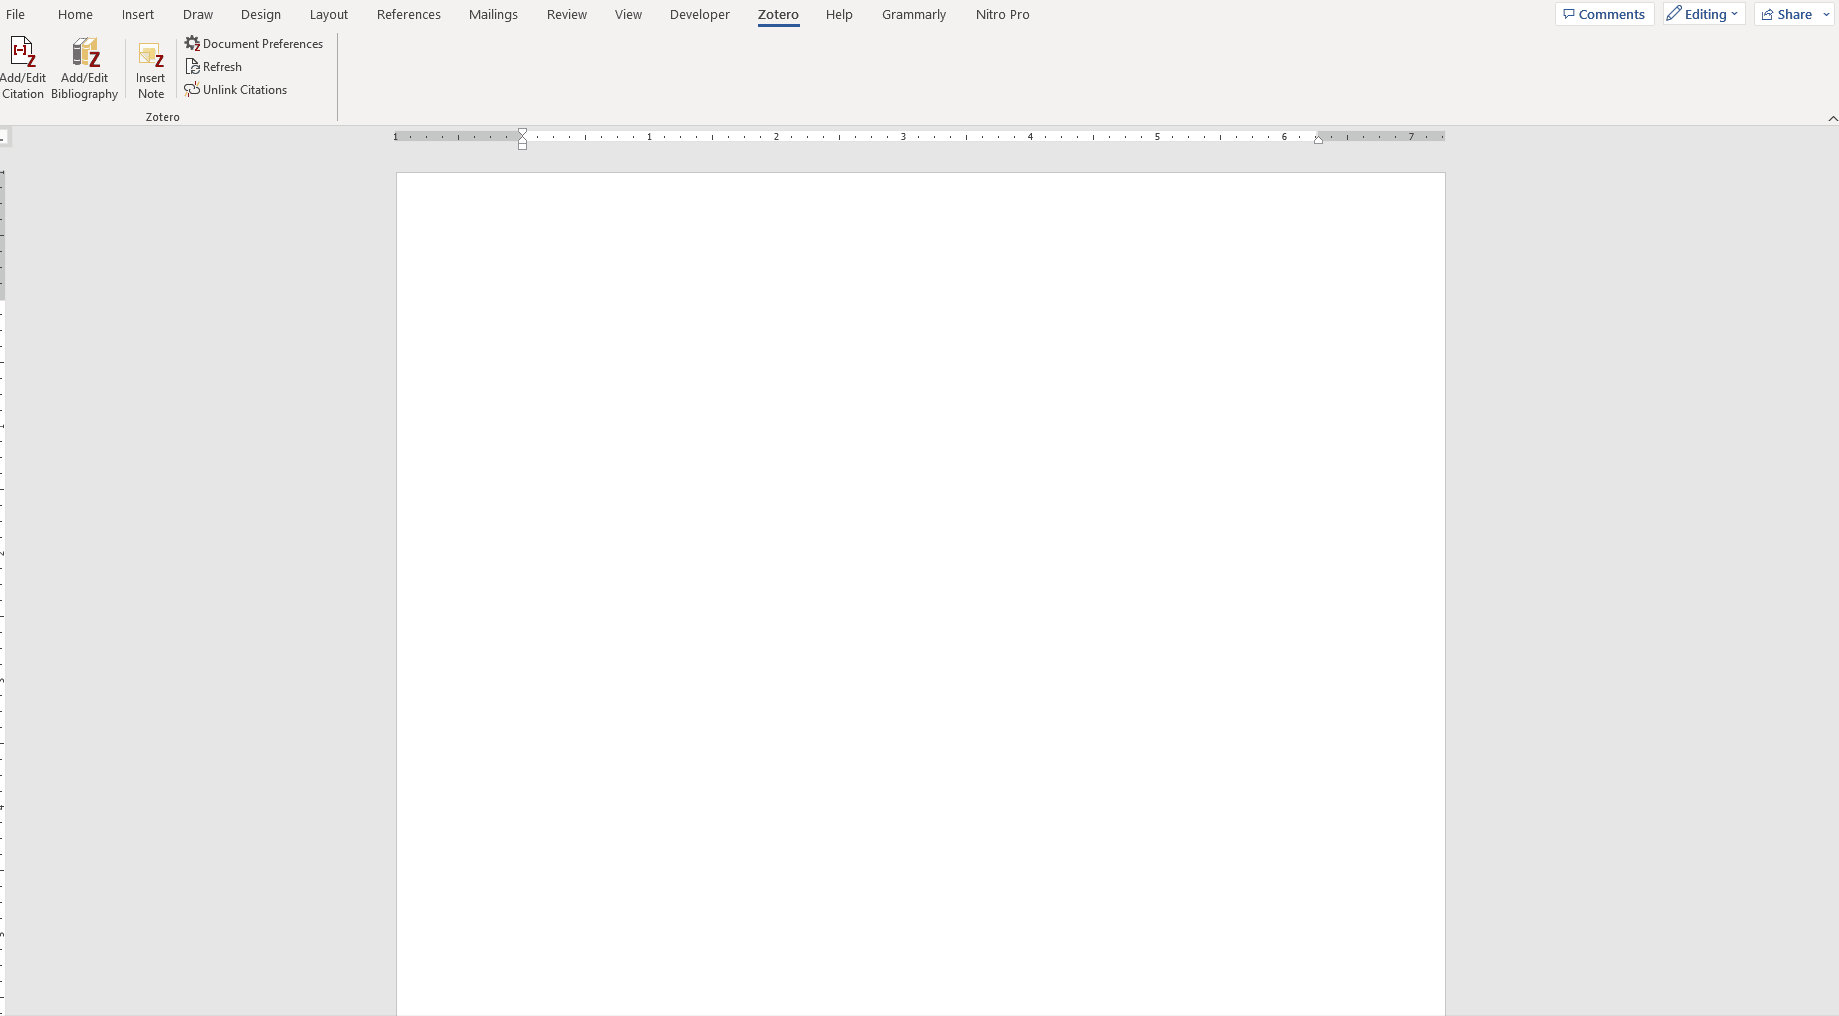Click the Comments button

(x=1604, y=14)
